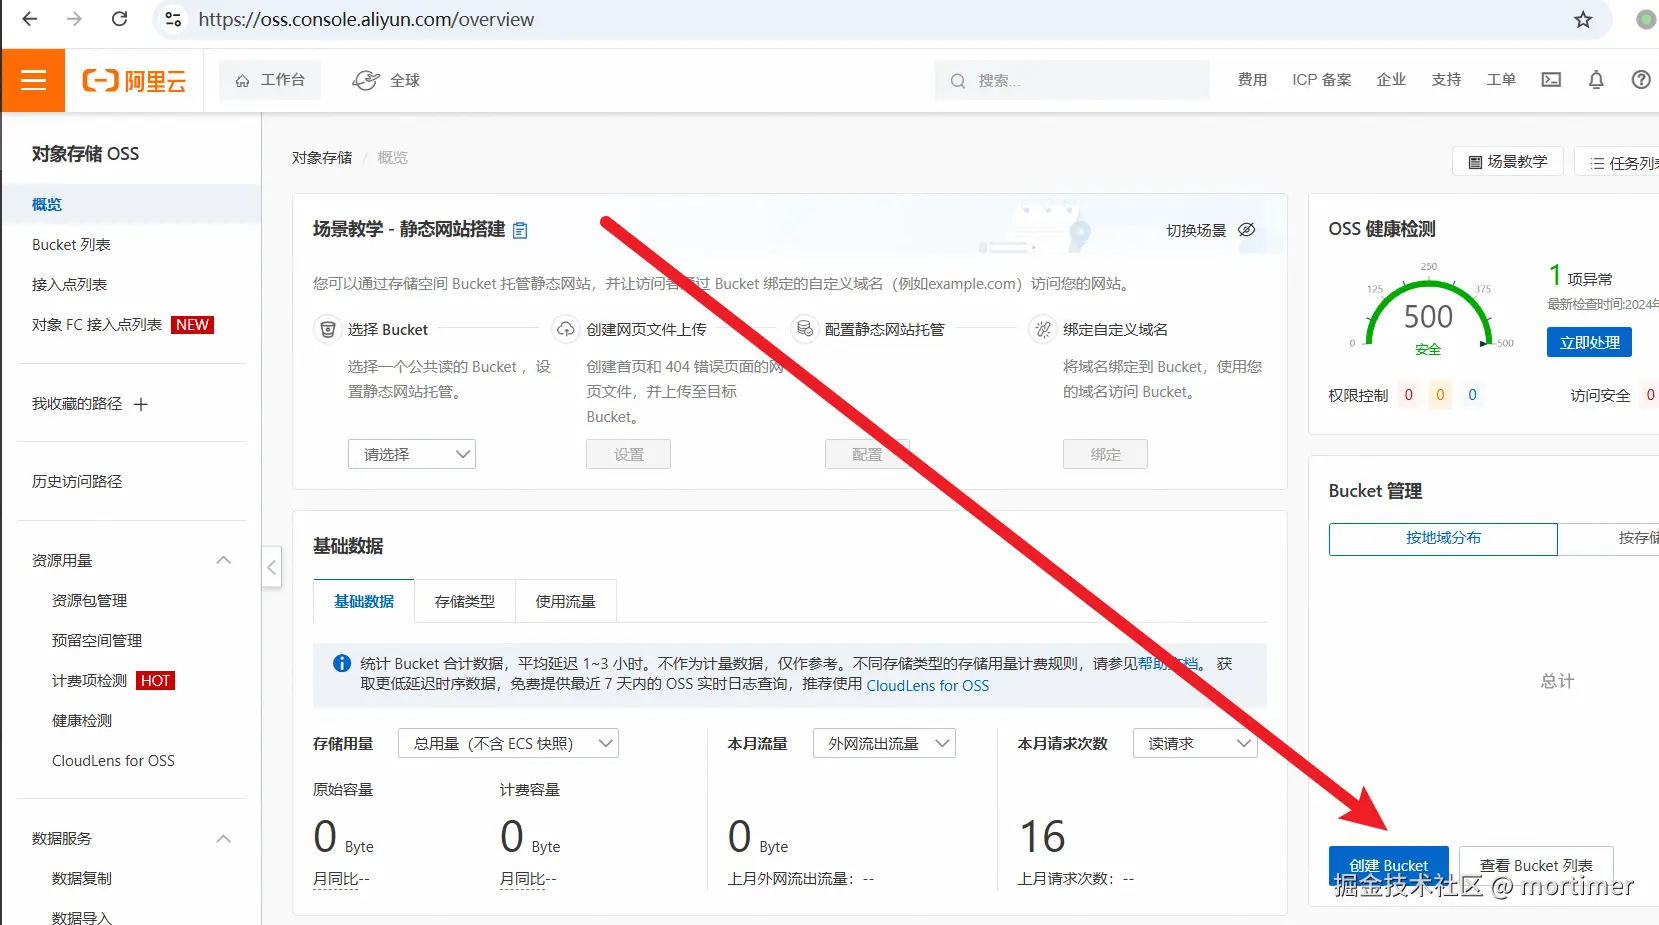The image size is (1659, 925).
Task: Collapse the sidebar with left arrow handle
Action: tap(271, 567)
